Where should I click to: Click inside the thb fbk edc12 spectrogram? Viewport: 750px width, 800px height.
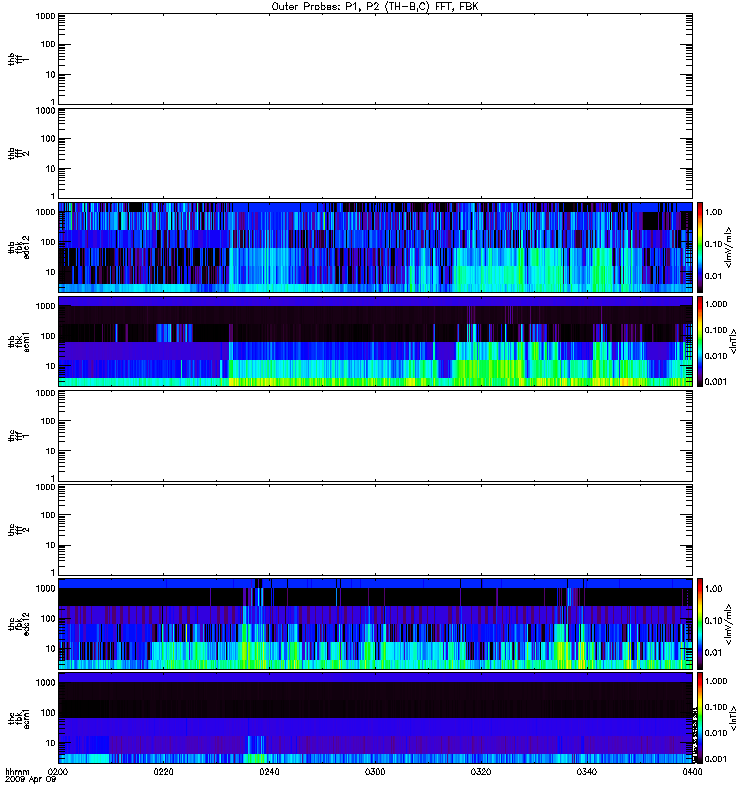(x=375, y=247)
